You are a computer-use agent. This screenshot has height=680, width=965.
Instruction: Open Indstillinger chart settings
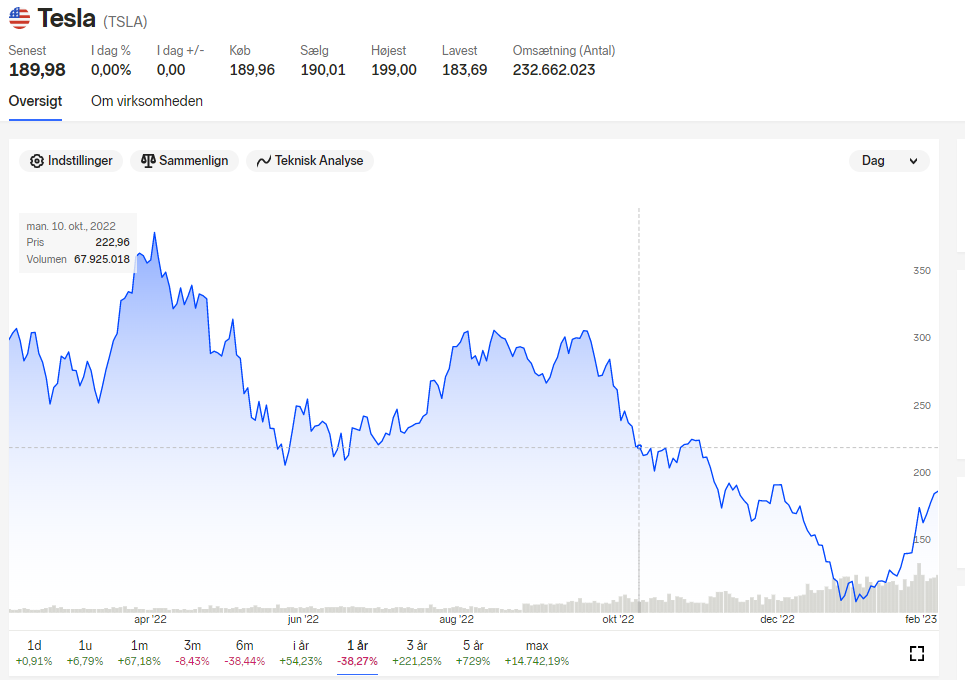pyautogui.click(x=71, y=161)
